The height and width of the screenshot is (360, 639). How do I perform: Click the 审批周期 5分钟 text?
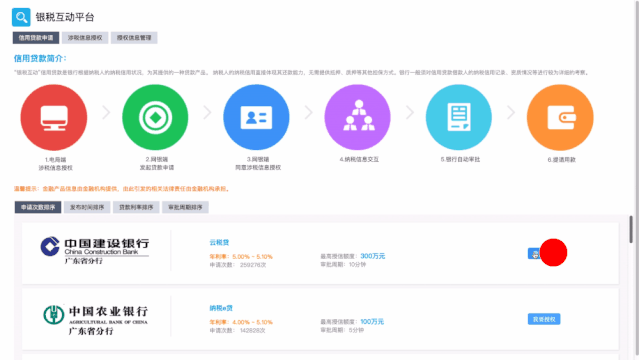pyautogui.click(x=342, y=330)
